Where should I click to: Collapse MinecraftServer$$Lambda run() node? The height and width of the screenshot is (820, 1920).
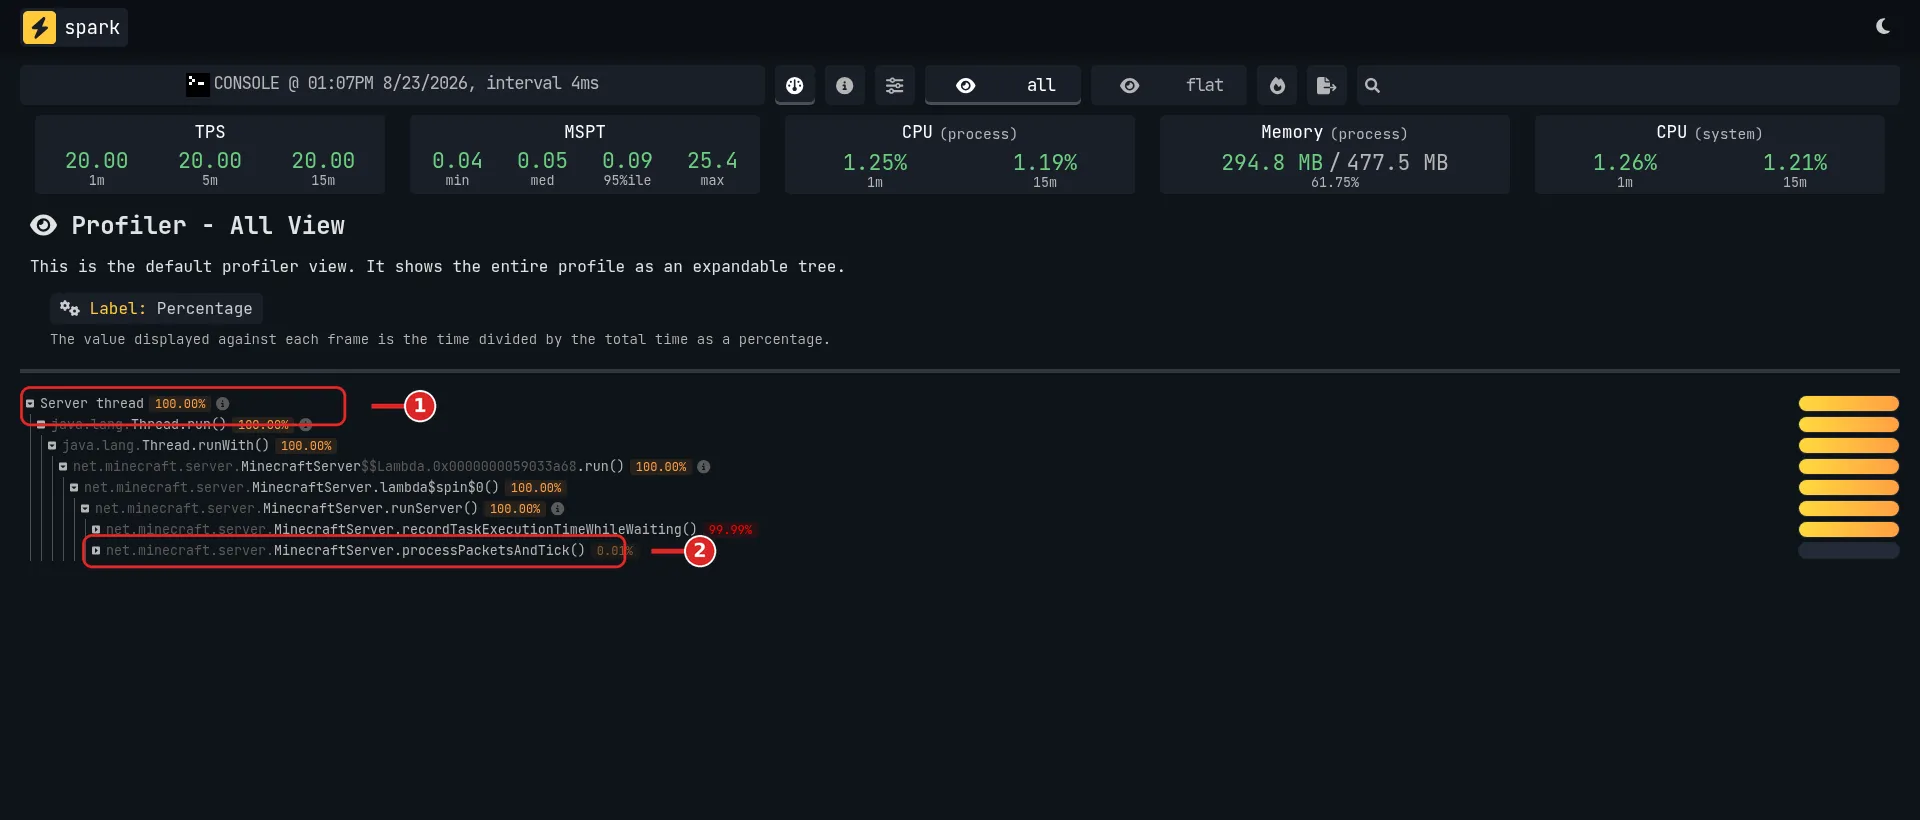63,467
